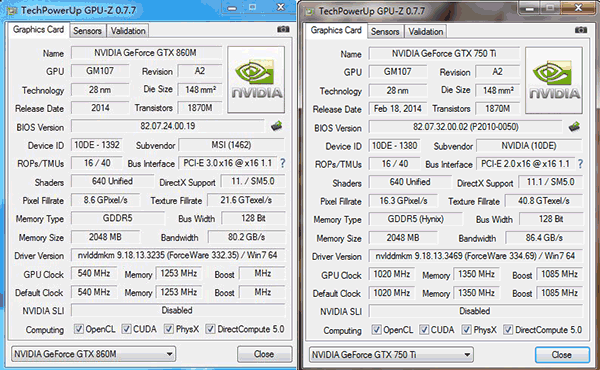Toggle OpenCL checkbox in GTX 860M window
Viewport: 600px width, 370px height.
[x=79, y=329]
